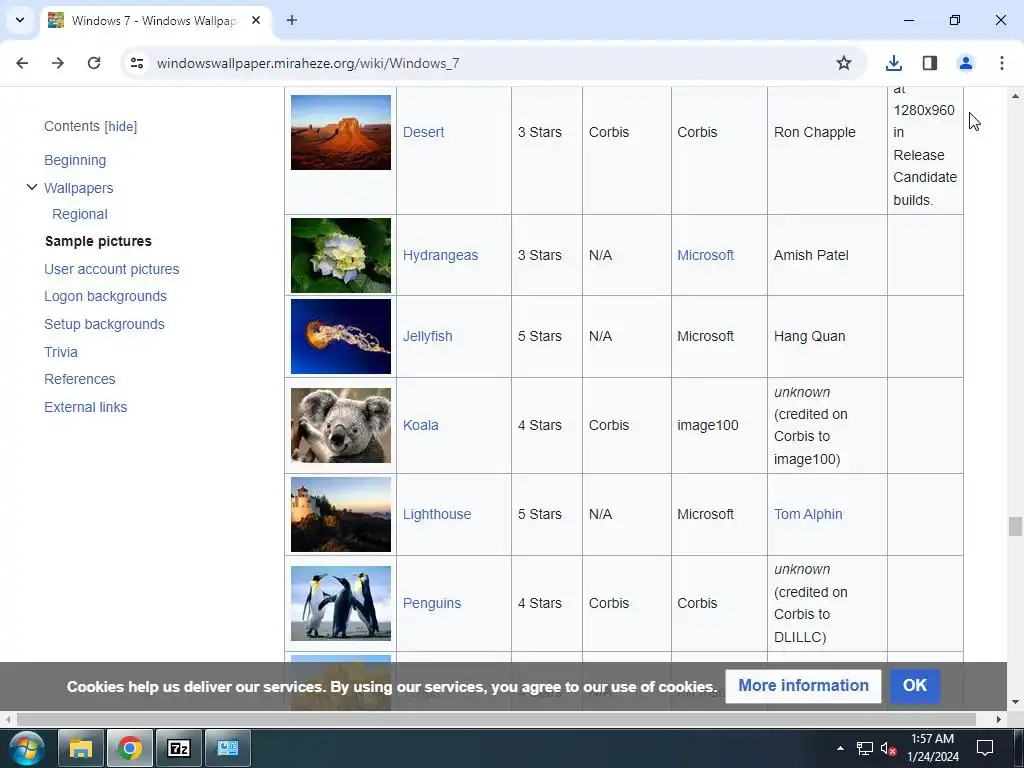Viewport: 1024px width, 768px height.
Task: Open the Microsoft link in Hydrangeas row
Action: coord(705,255)
